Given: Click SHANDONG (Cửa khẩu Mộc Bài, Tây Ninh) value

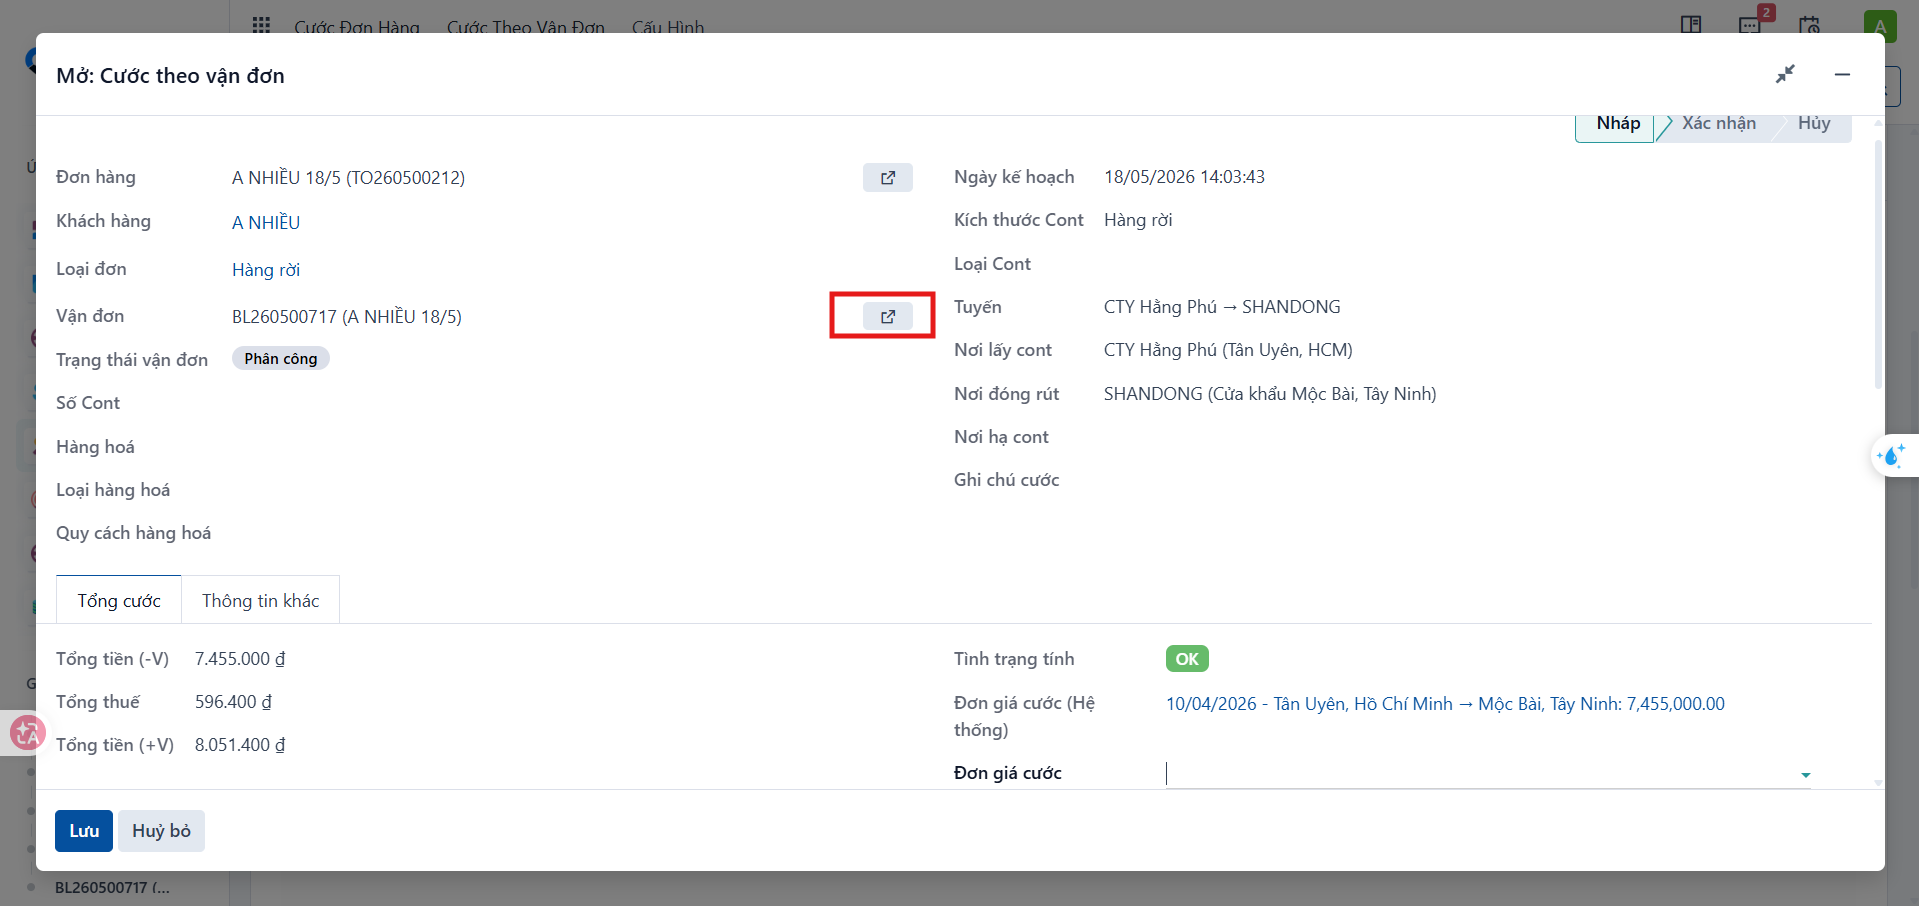Looking at the screenshot, I should click(1270, 394).
